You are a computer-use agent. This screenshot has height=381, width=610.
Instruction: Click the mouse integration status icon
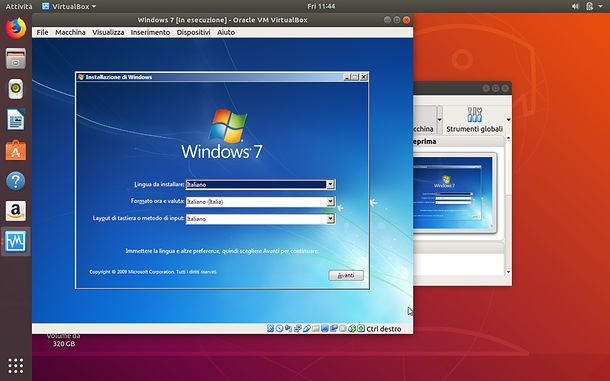[x=352, y=328]
